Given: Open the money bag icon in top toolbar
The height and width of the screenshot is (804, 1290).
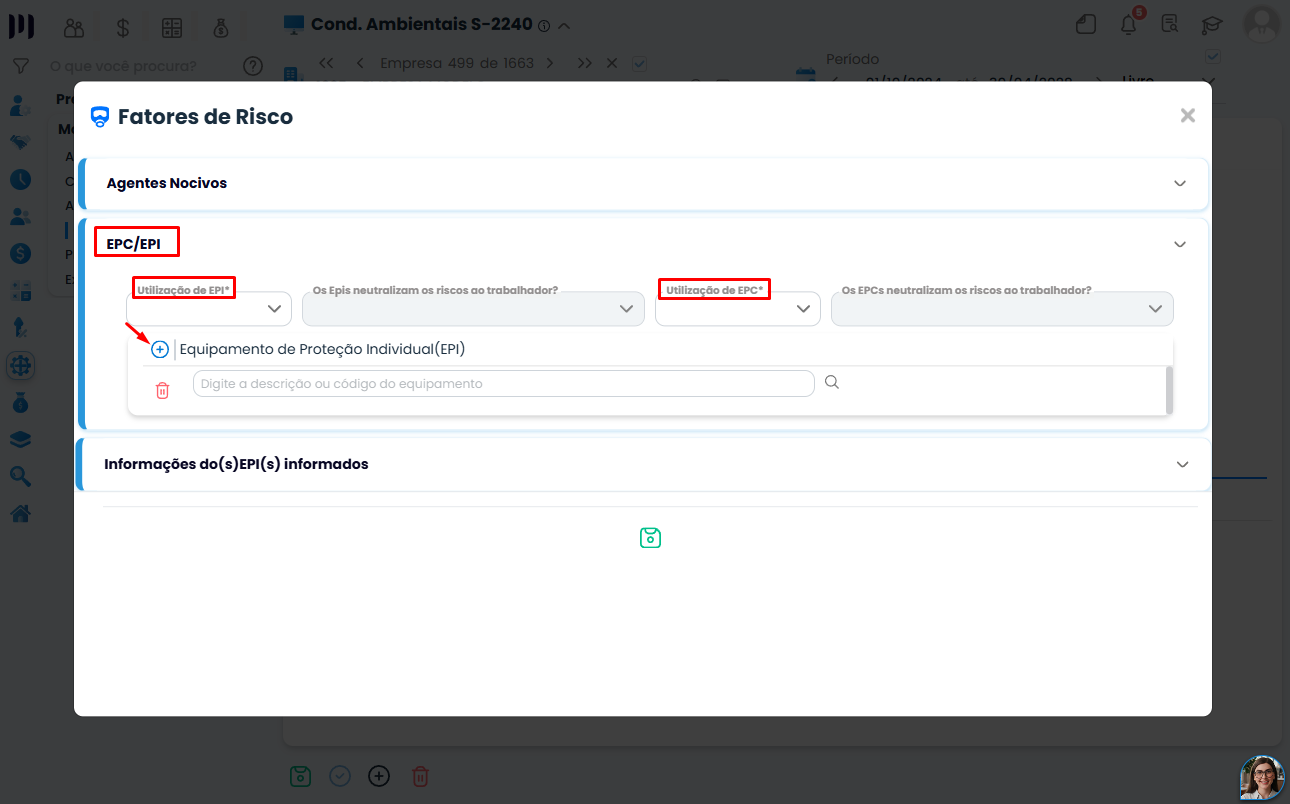Looking at the screenshot, I should [x=221, y=28].
